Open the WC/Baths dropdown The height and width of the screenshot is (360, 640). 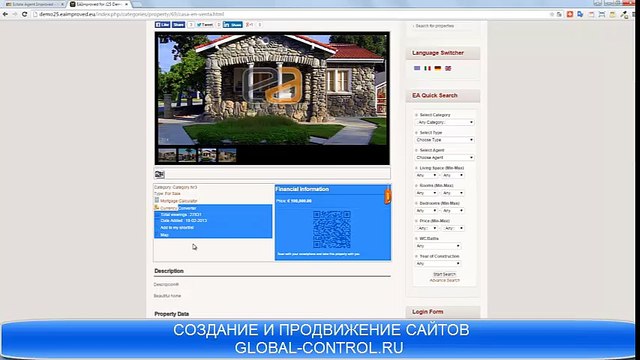tap(438, 246)
